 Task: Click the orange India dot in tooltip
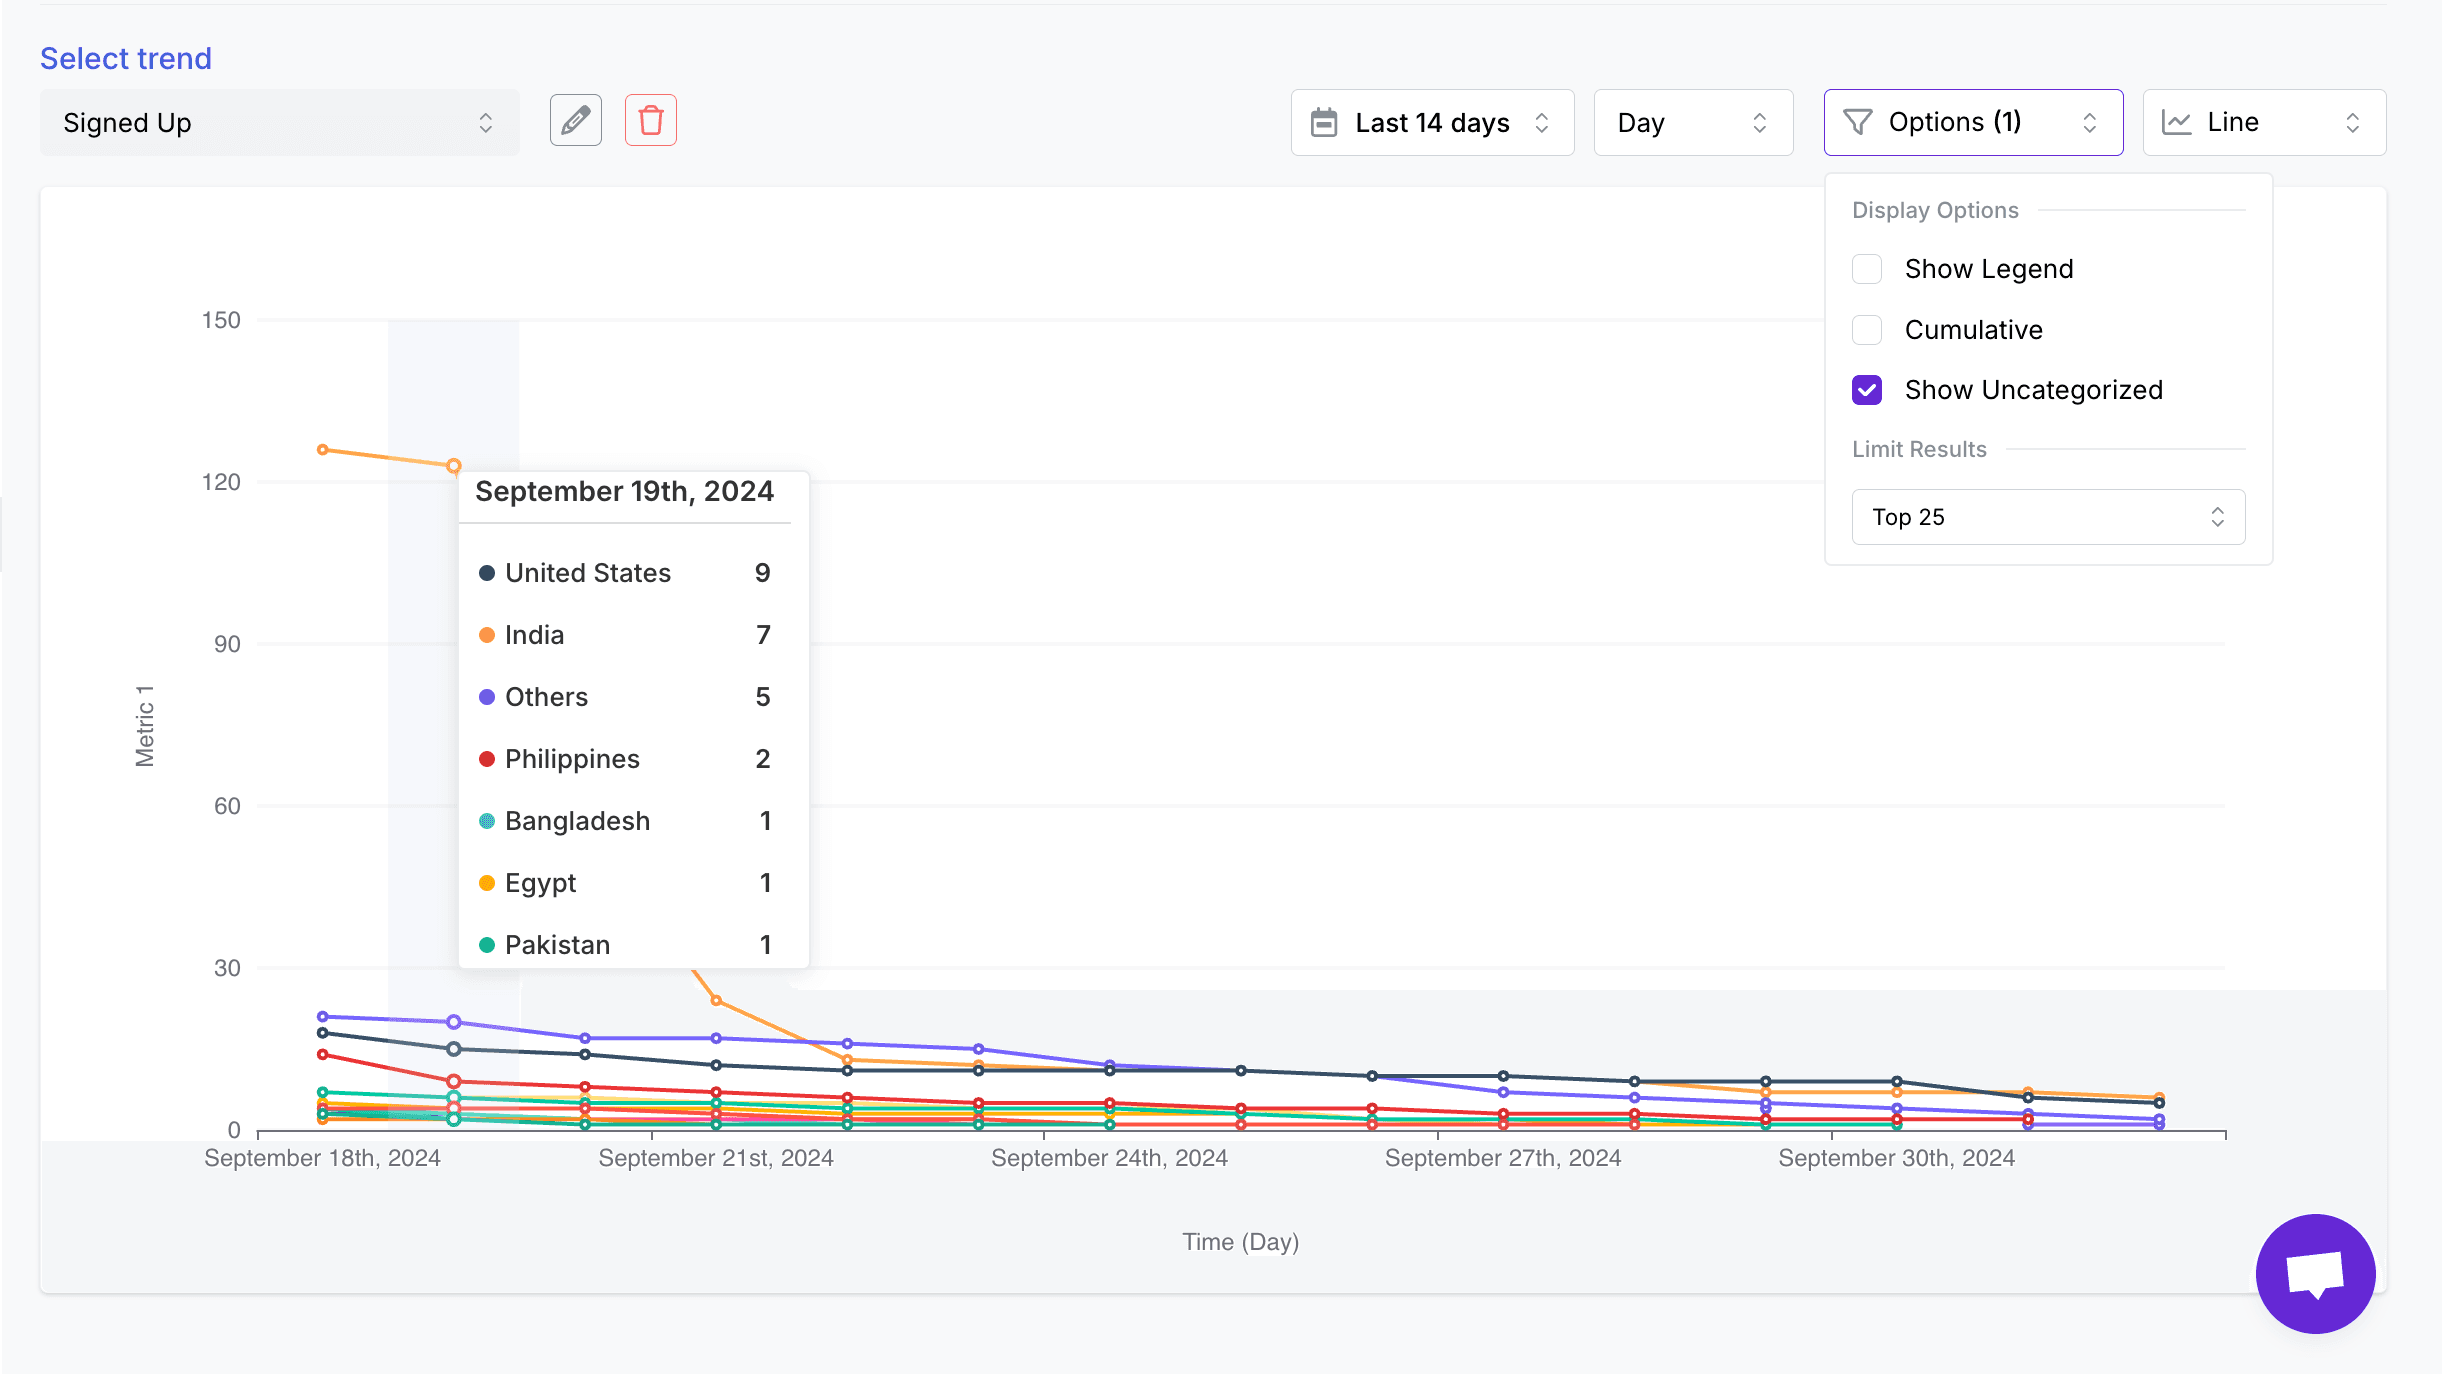pyautogui.click(x=487, y=635)
